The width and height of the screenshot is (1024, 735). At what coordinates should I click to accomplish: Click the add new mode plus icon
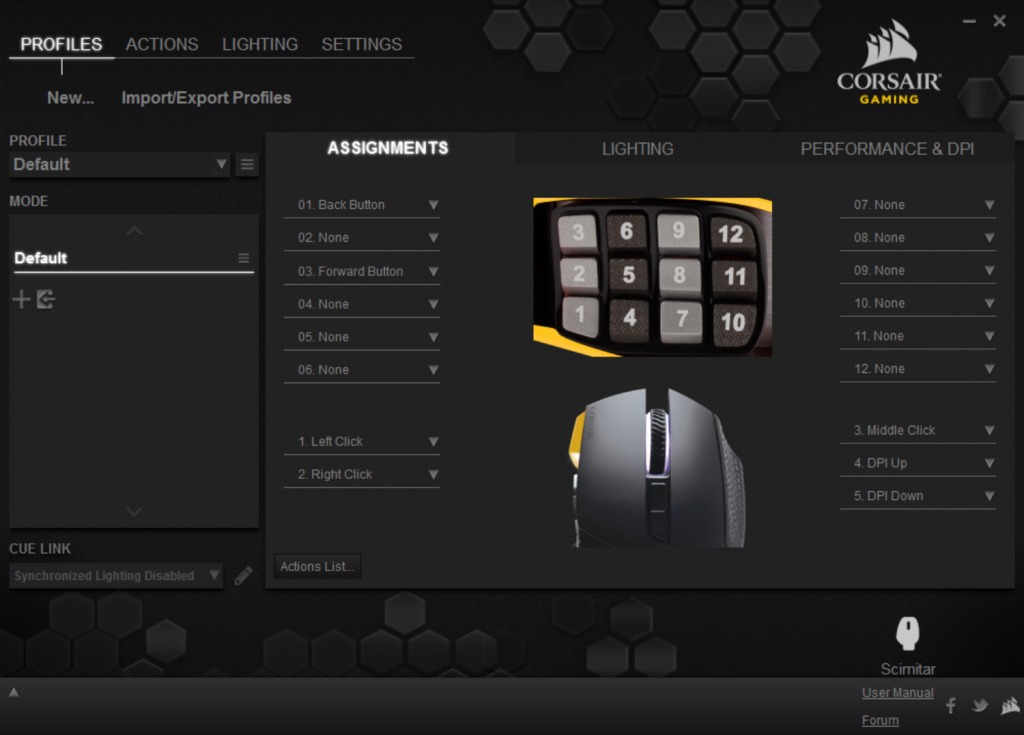(x=20, y=299)
